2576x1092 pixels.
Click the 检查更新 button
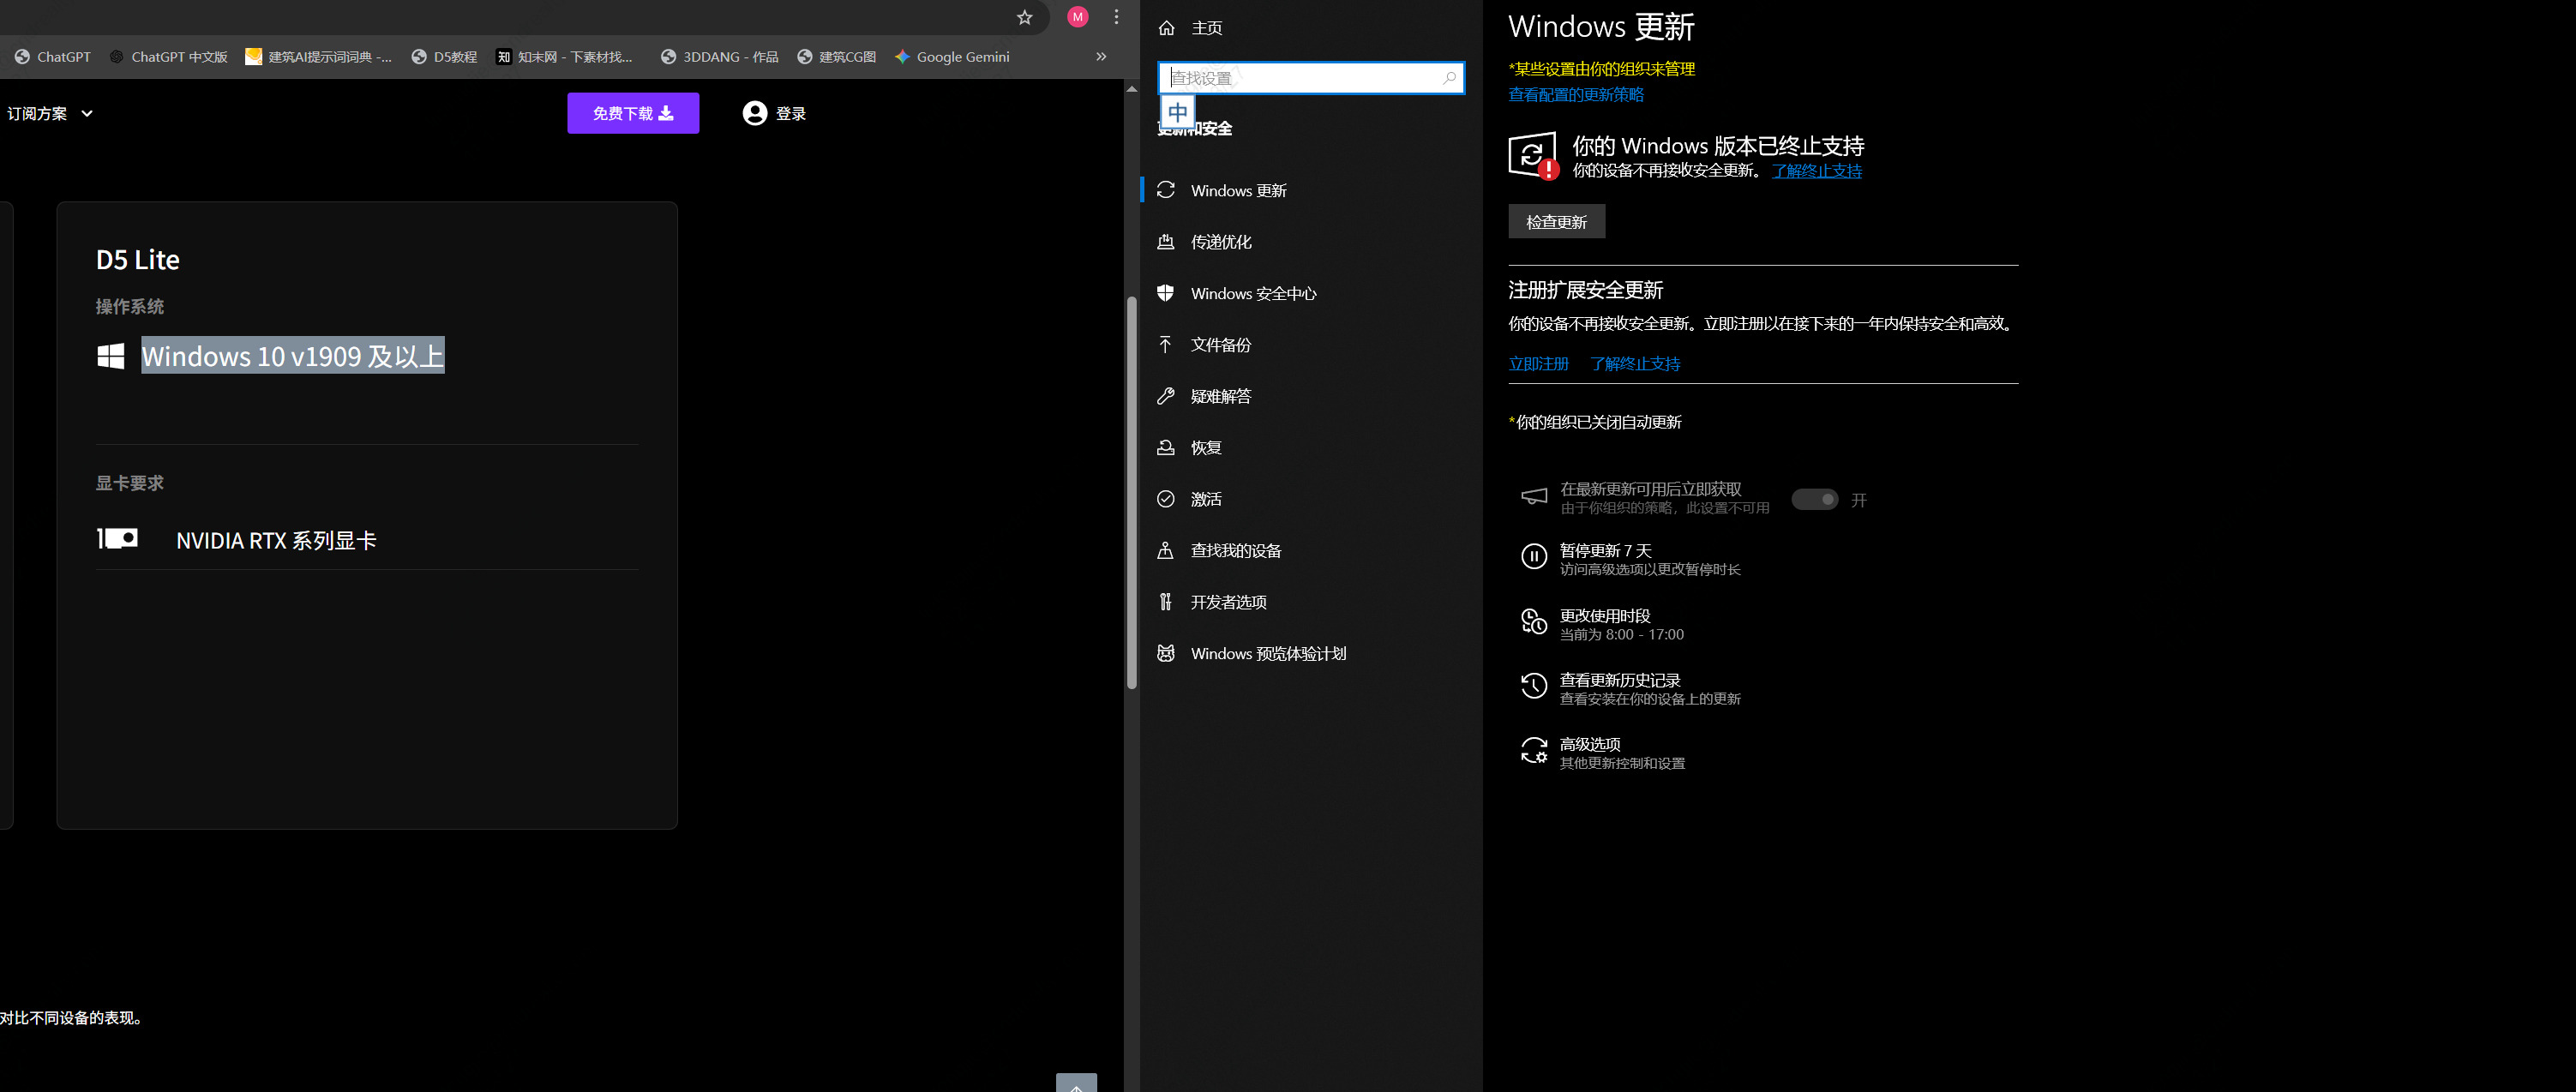click(1556, 222)
